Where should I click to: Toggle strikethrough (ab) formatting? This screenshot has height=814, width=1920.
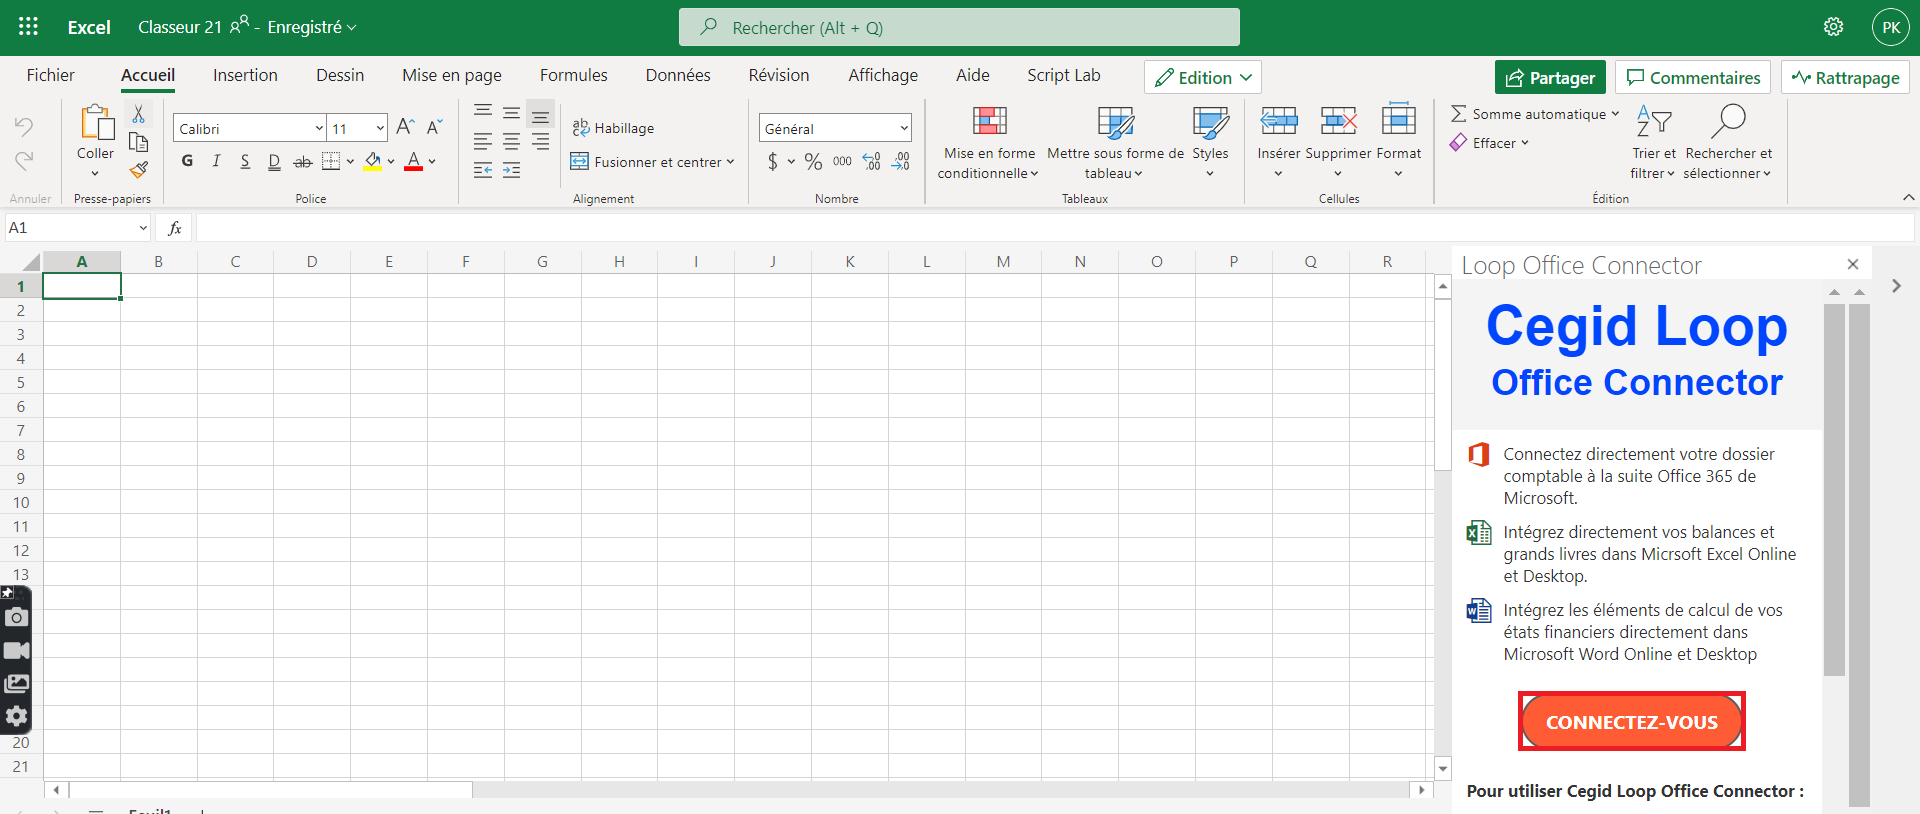(x=303, y=161)
